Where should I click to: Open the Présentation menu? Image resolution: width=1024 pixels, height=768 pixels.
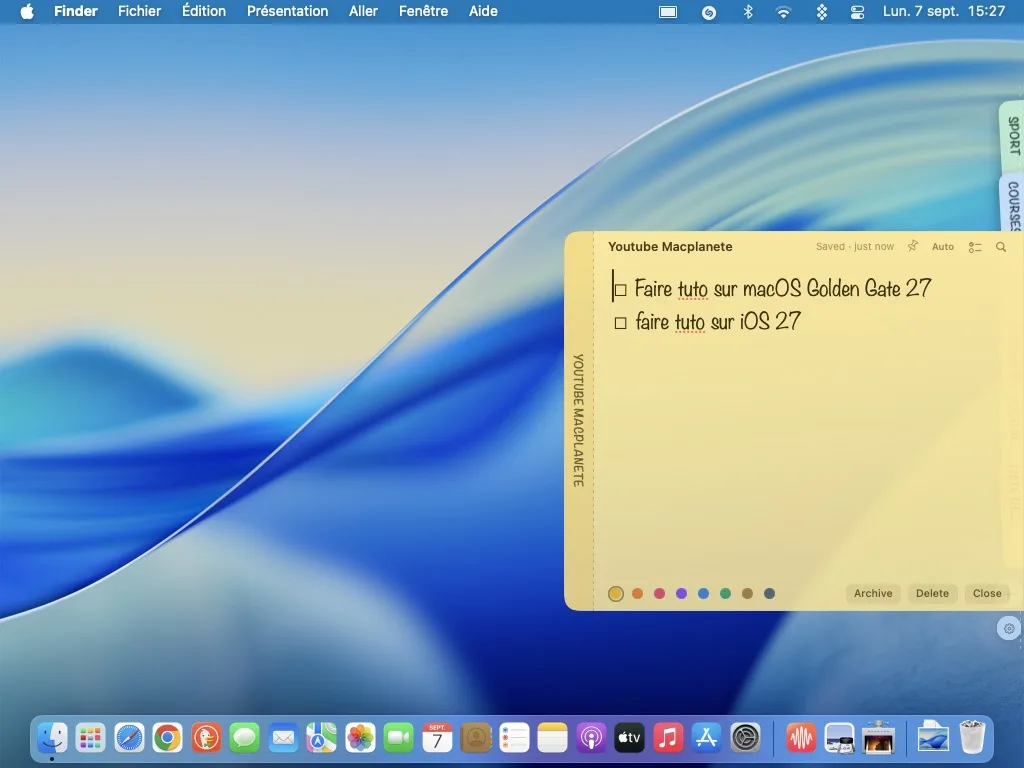point(287,11)
